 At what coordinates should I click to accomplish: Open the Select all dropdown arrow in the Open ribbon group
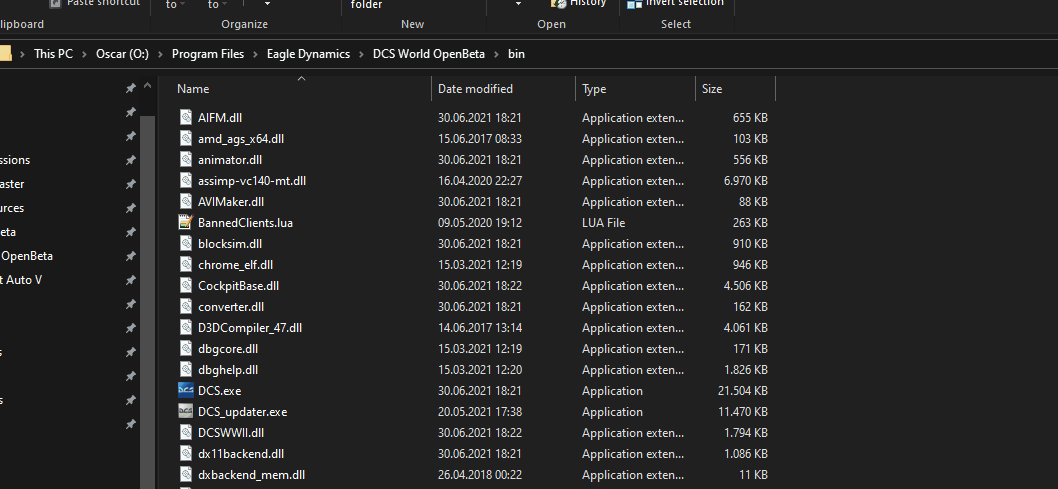[518, 4]
